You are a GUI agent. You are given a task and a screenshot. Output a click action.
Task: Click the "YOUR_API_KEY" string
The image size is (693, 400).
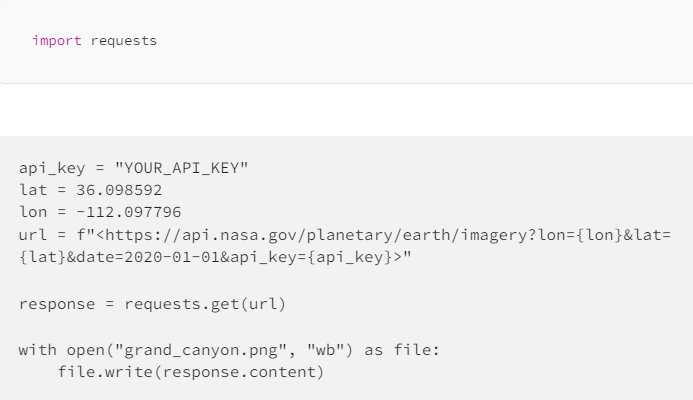tap(182, 168)
